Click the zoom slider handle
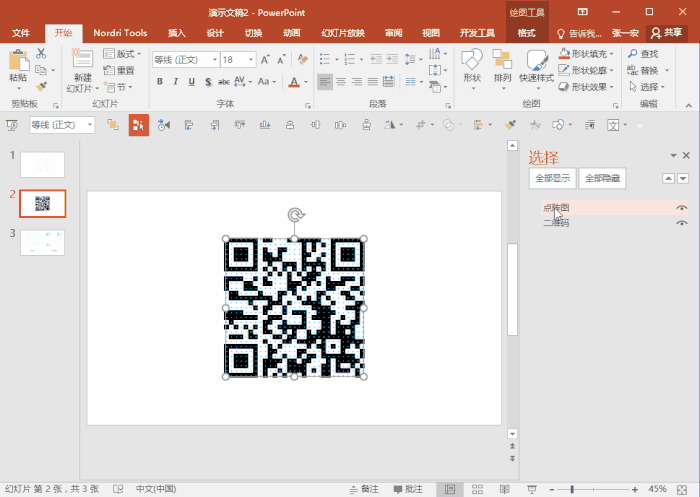Image resolution: width=700 pixels, height=497 pixels. (x=572, y=489)
